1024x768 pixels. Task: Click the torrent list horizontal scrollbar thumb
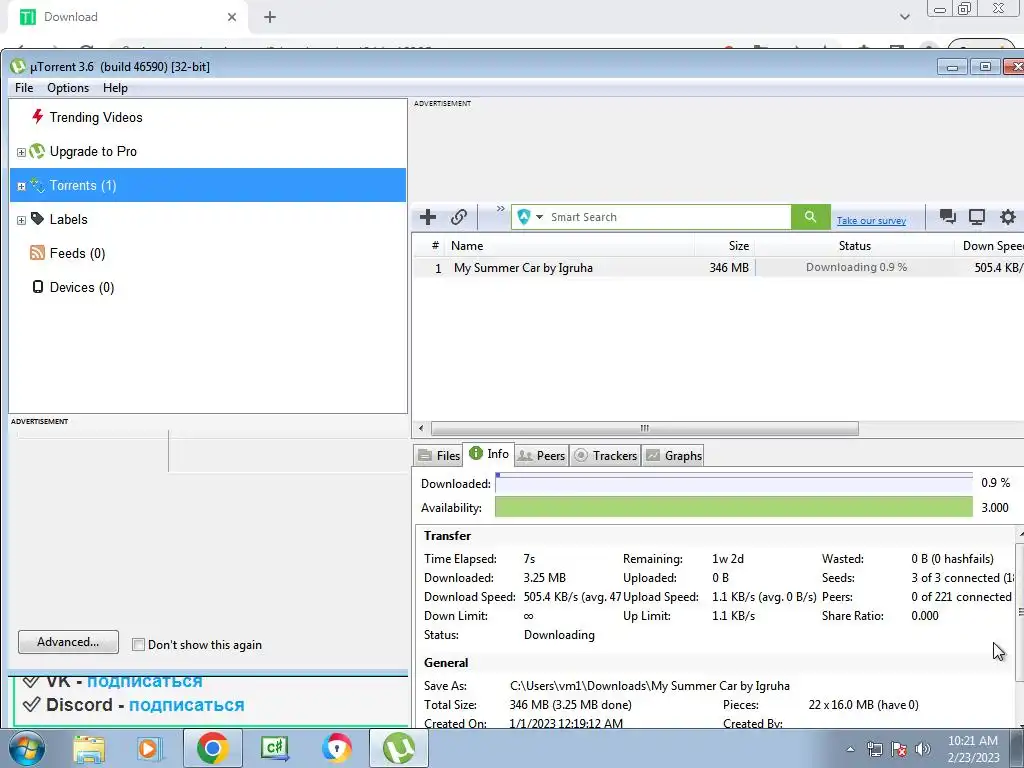[x=645, y=428]
